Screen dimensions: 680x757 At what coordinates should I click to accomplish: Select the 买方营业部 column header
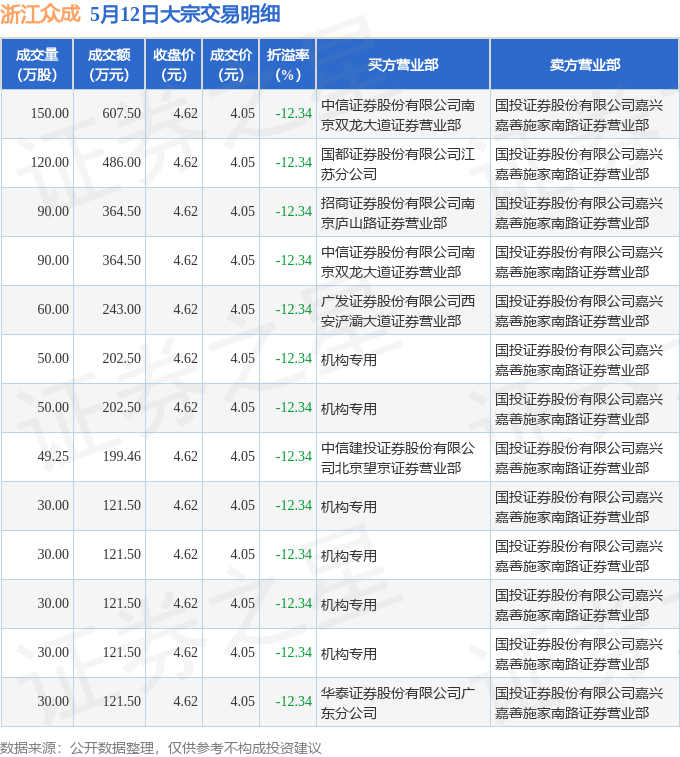click(403, 65)
